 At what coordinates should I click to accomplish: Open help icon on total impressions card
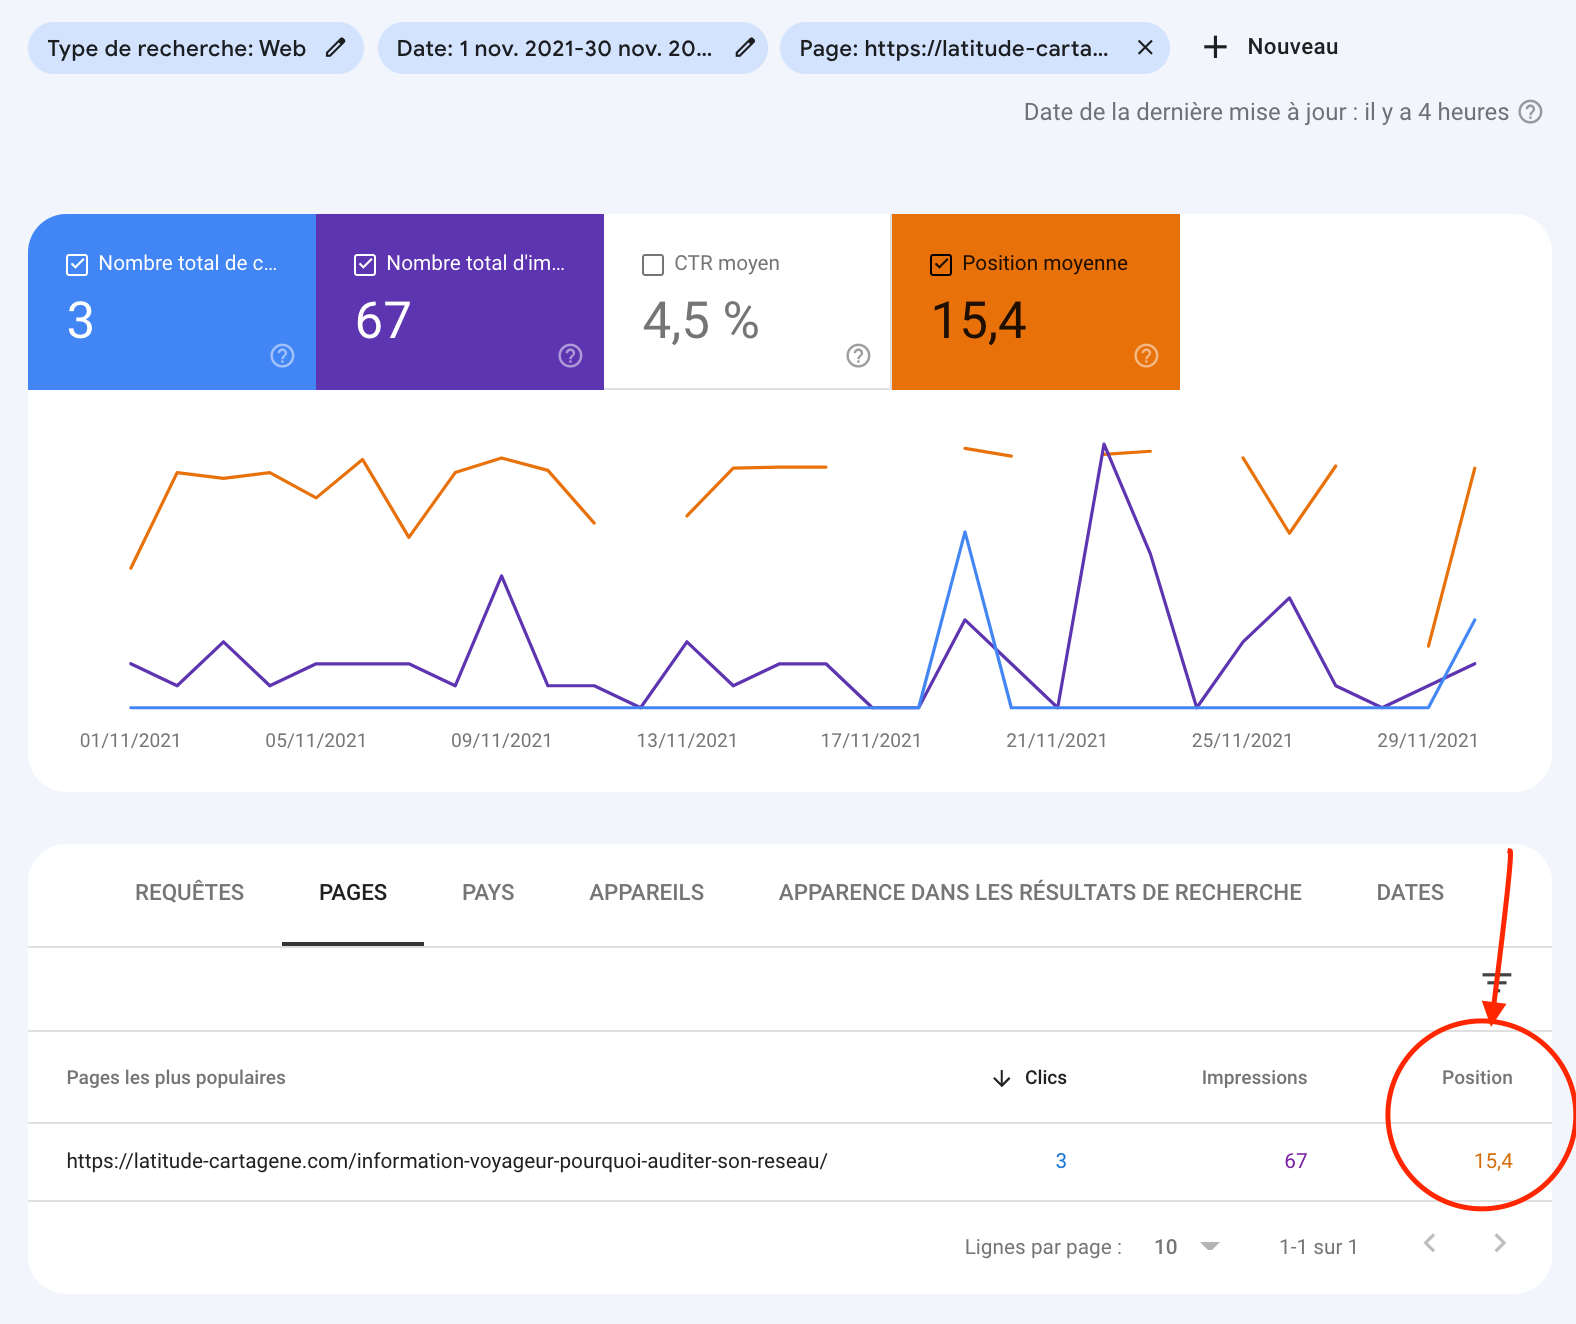570,356
